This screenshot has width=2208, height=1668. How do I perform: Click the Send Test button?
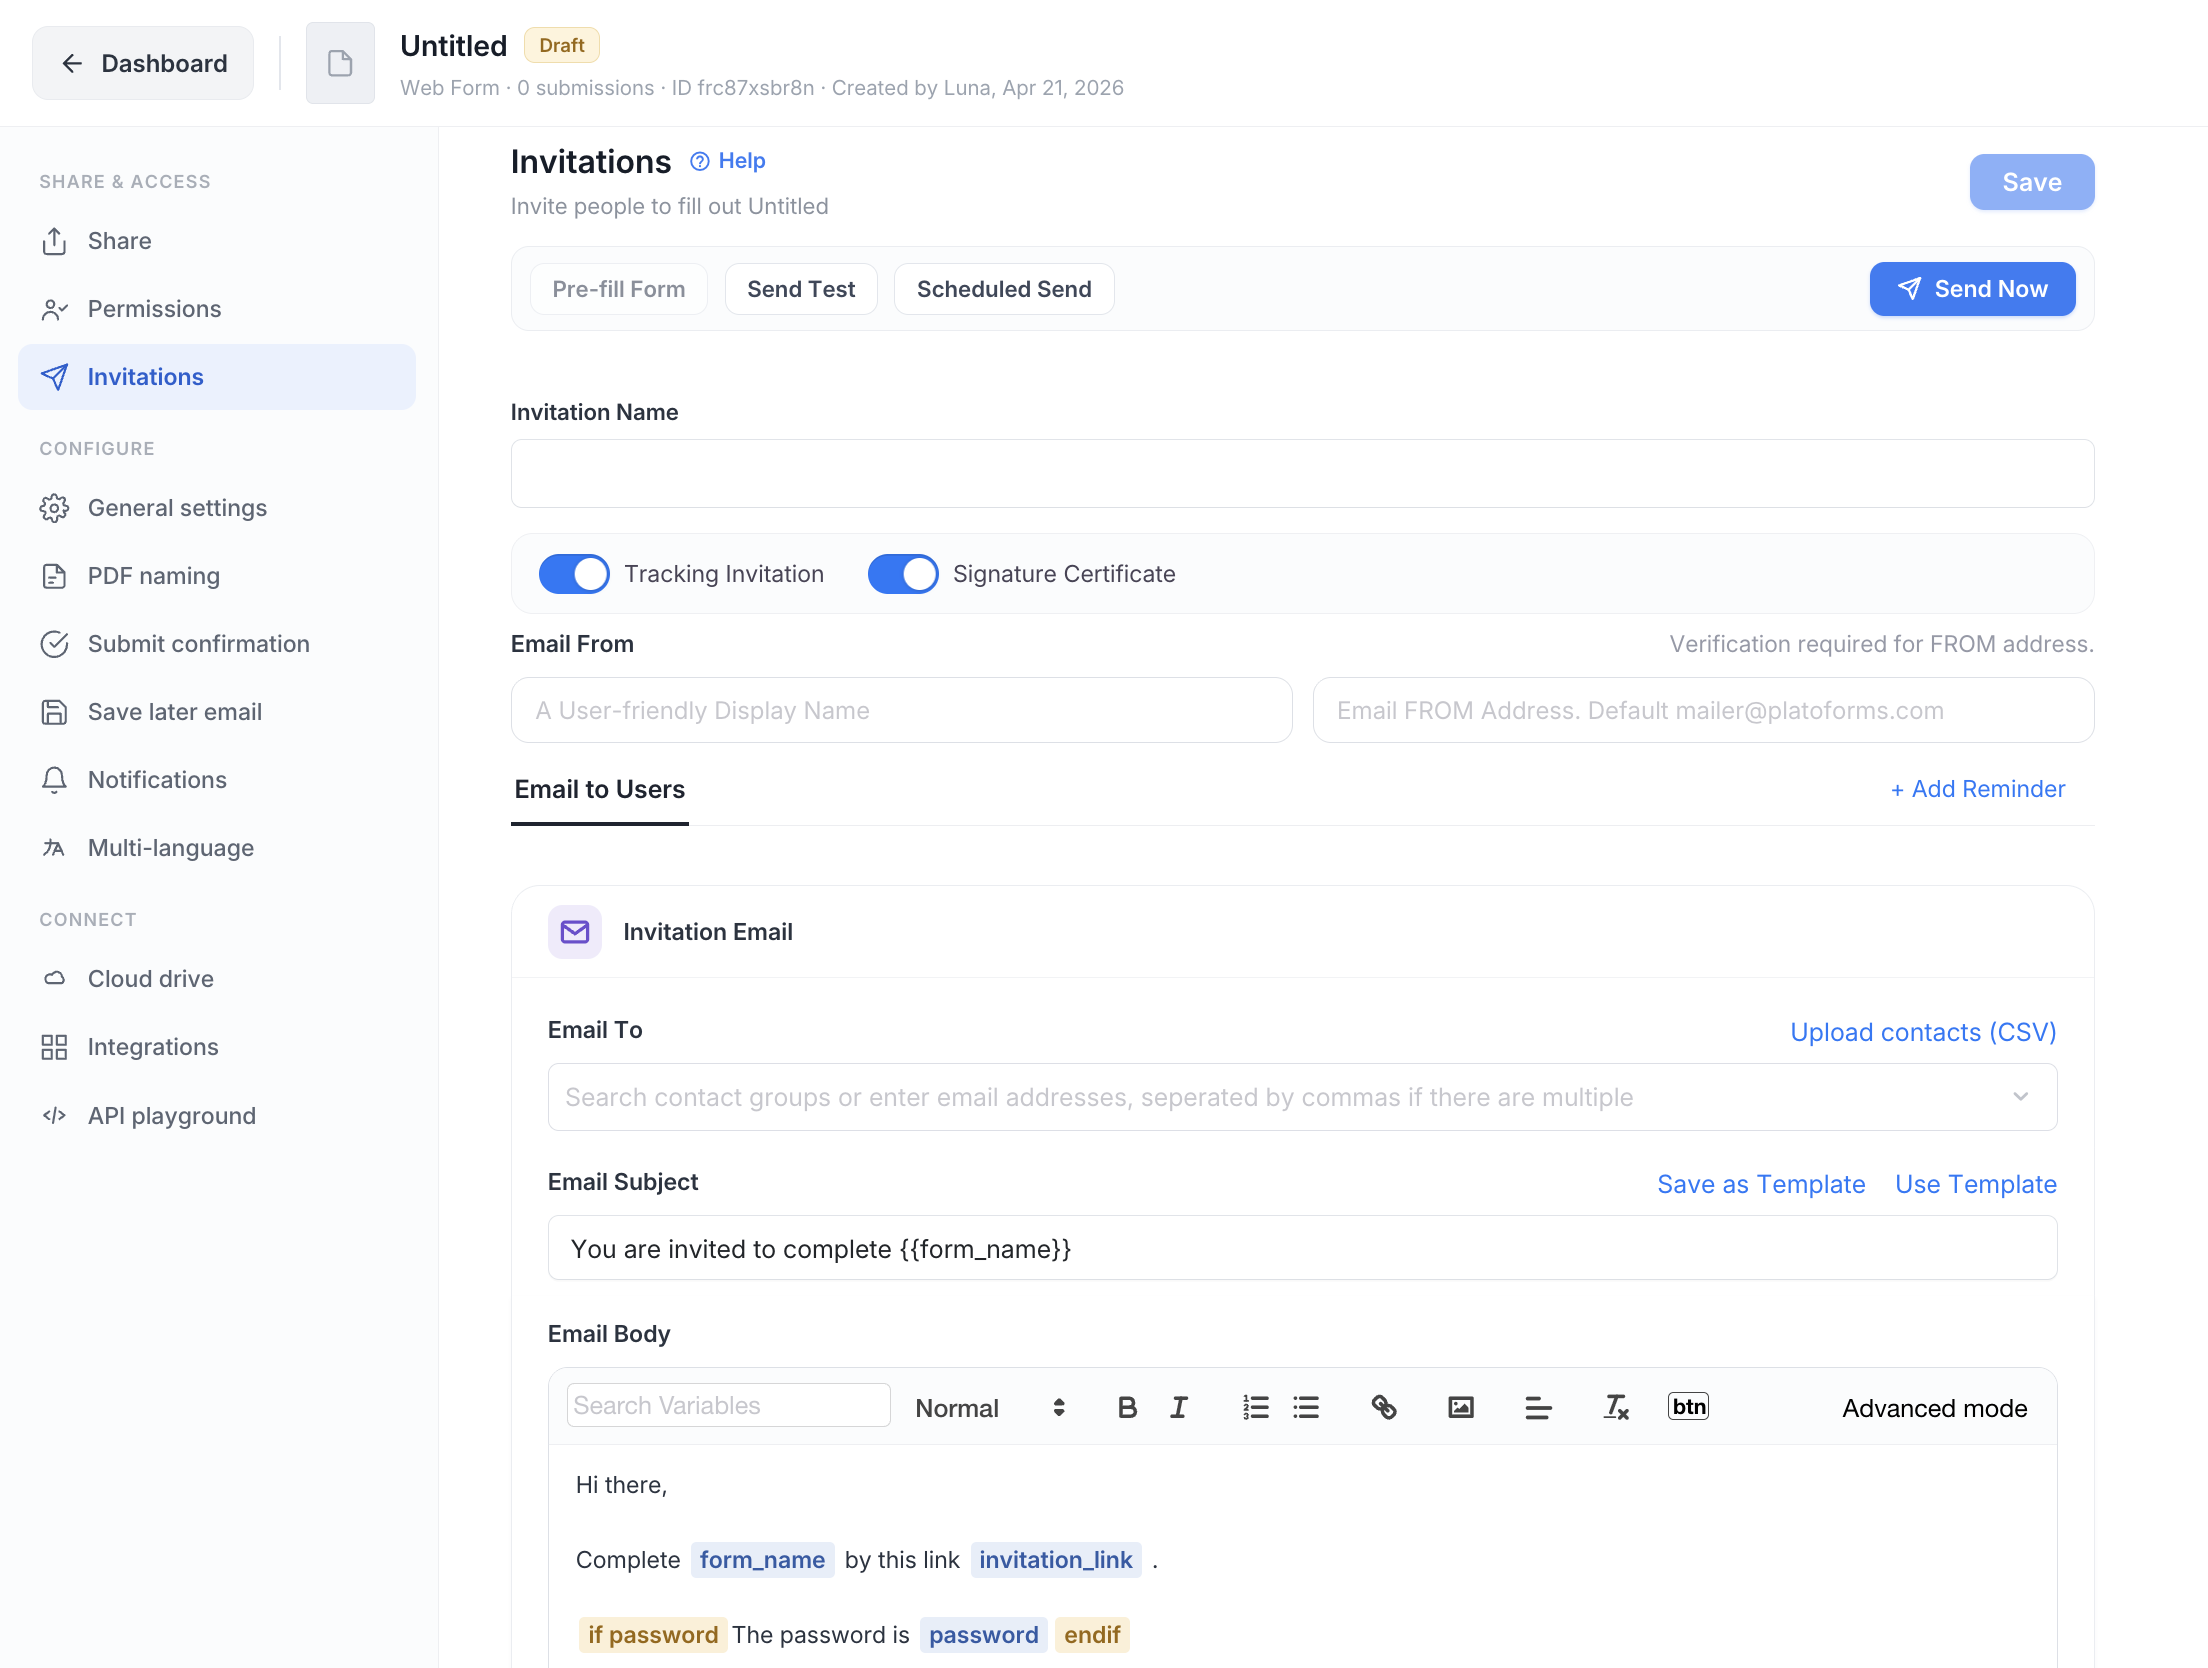point(801,289)
